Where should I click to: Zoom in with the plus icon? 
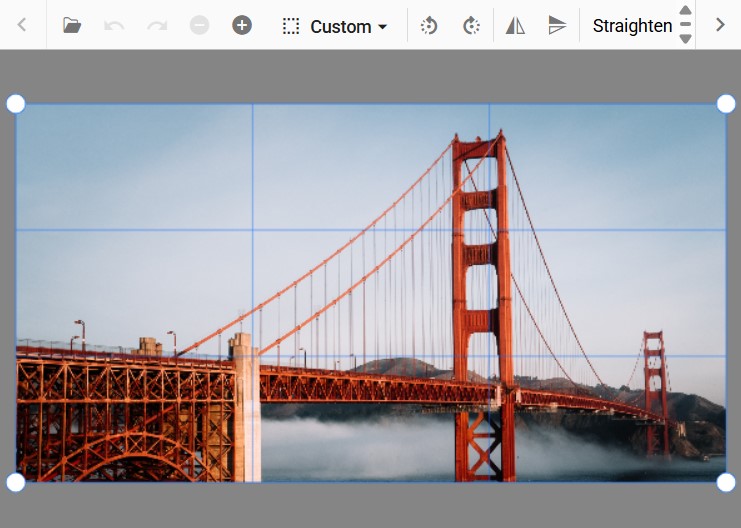tap(242, 25)
